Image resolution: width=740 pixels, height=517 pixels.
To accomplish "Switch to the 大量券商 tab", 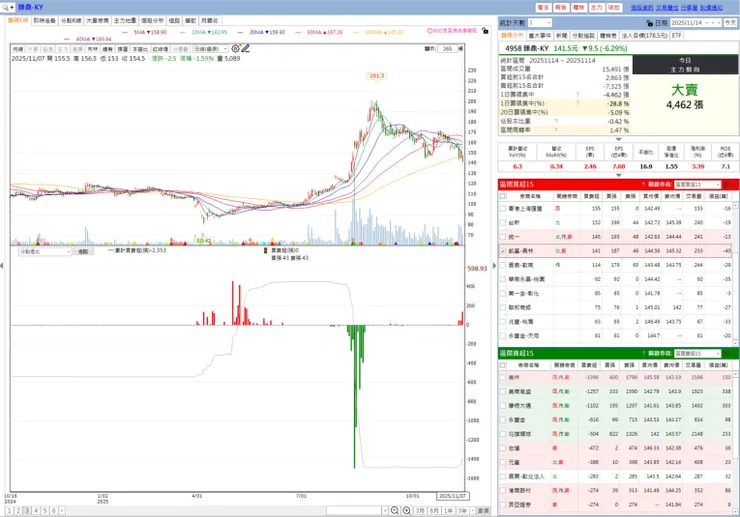I will pos(97,21).
